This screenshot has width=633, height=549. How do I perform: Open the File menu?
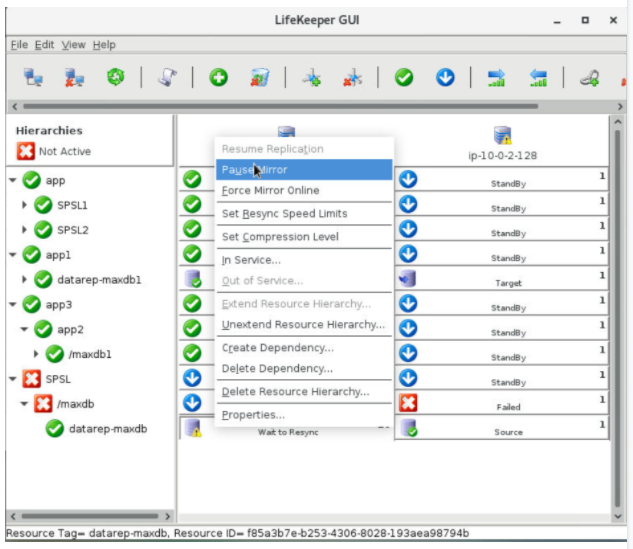pyautogui.click(x=19, y=44)
